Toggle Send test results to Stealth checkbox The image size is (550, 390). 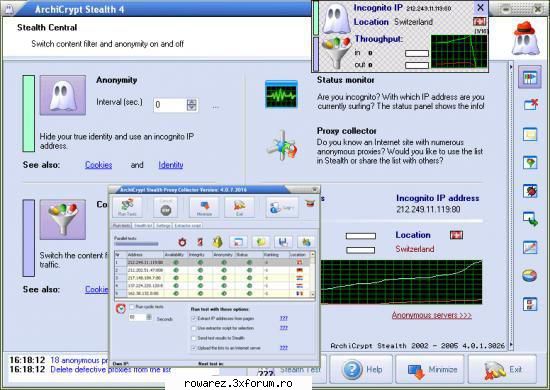[193, 338]
